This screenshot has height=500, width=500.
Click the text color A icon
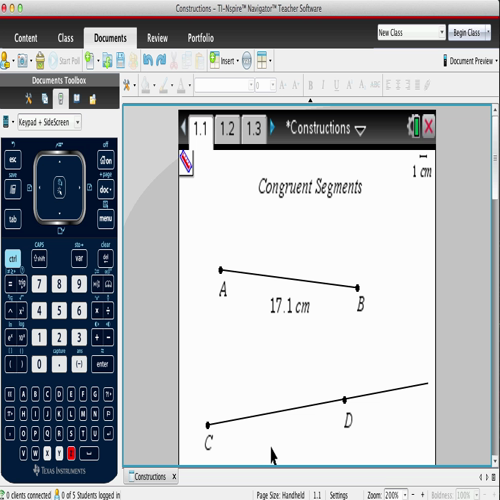tap(181, 85)
